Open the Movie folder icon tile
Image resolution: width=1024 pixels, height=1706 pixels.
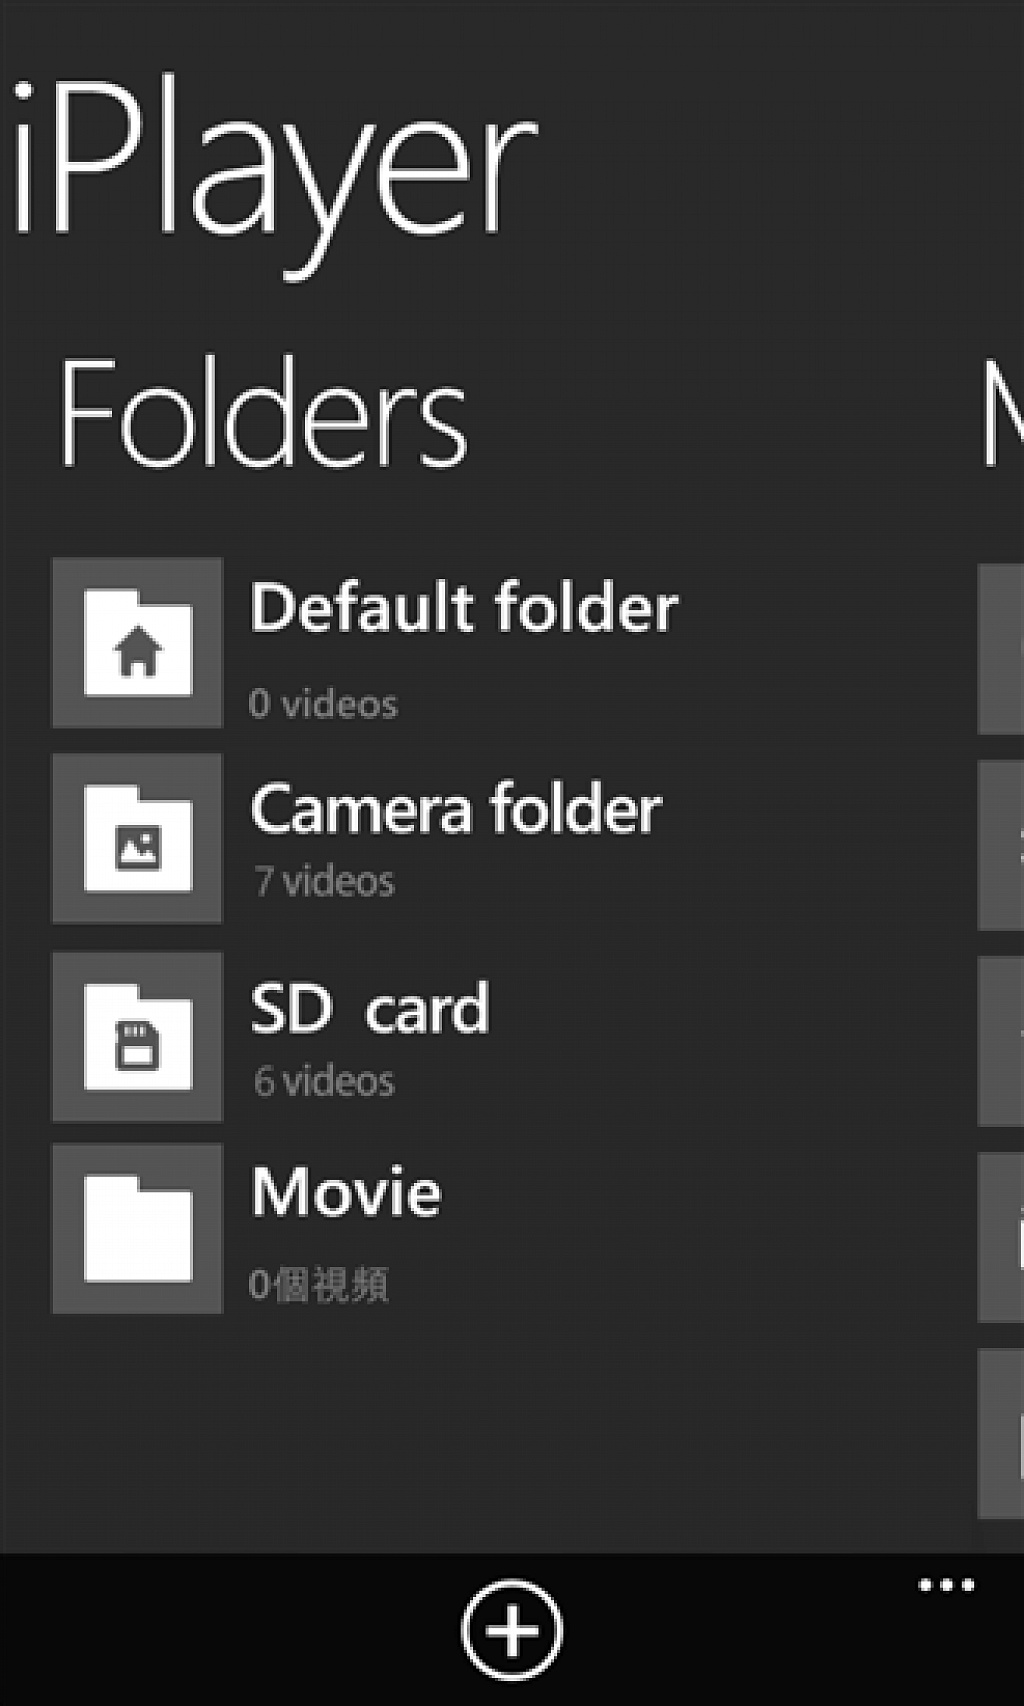pos(137,1229)
